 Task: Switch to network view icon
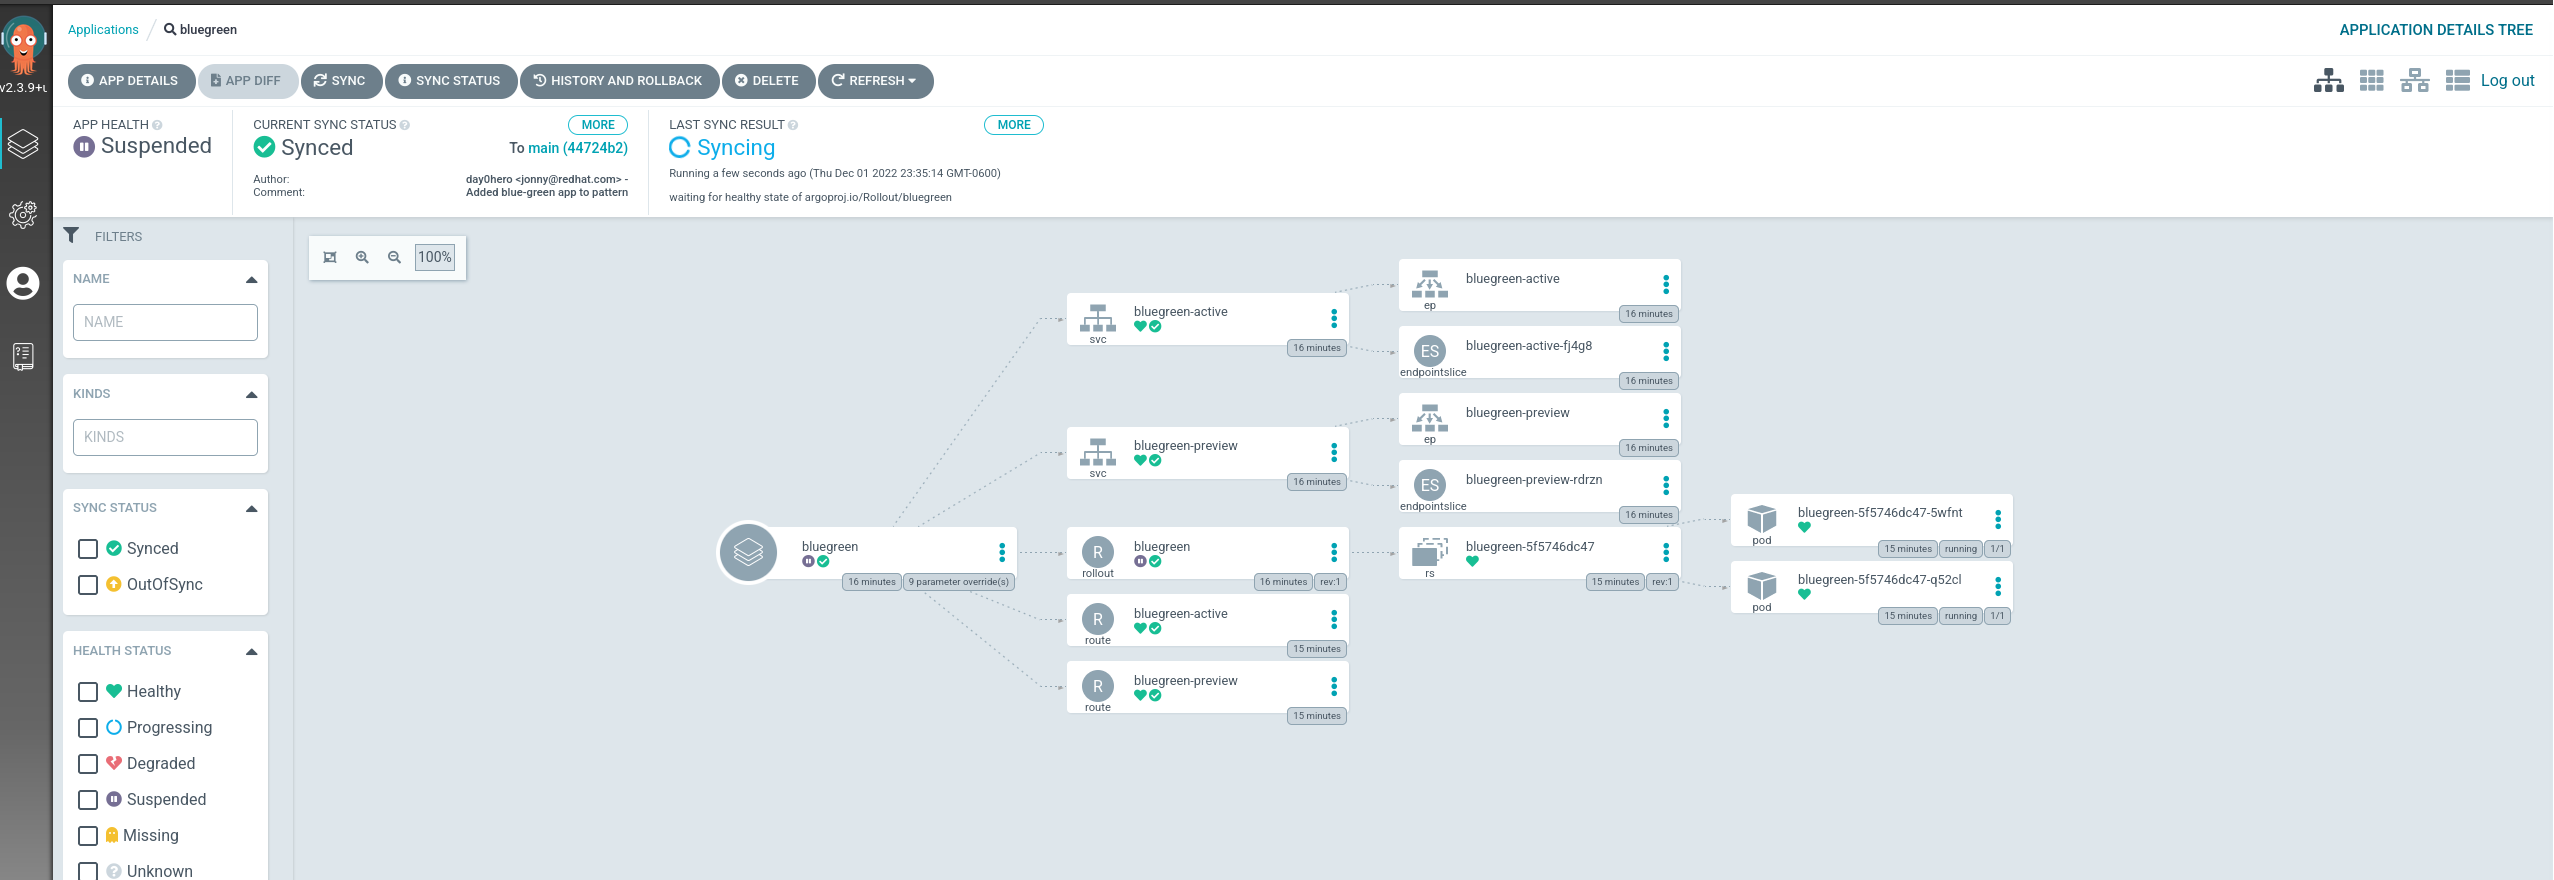click(2414, 81)
